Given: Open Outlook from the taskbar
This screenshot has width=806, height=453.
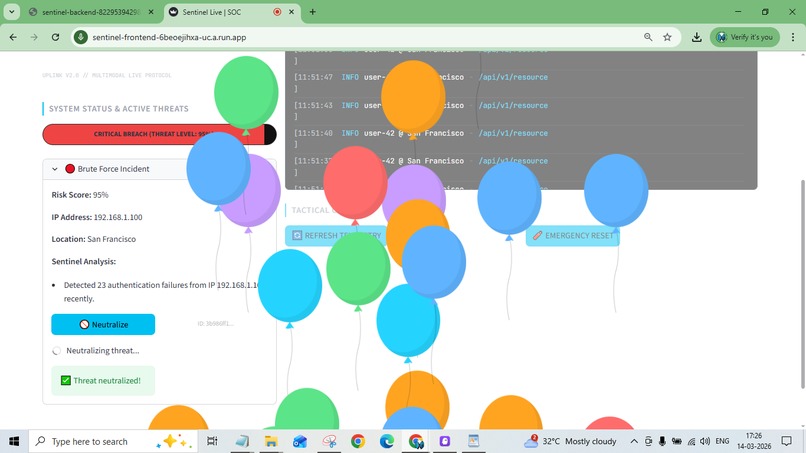Looking at the screenshot, I should pyautogui.click(x=300, y=441).
